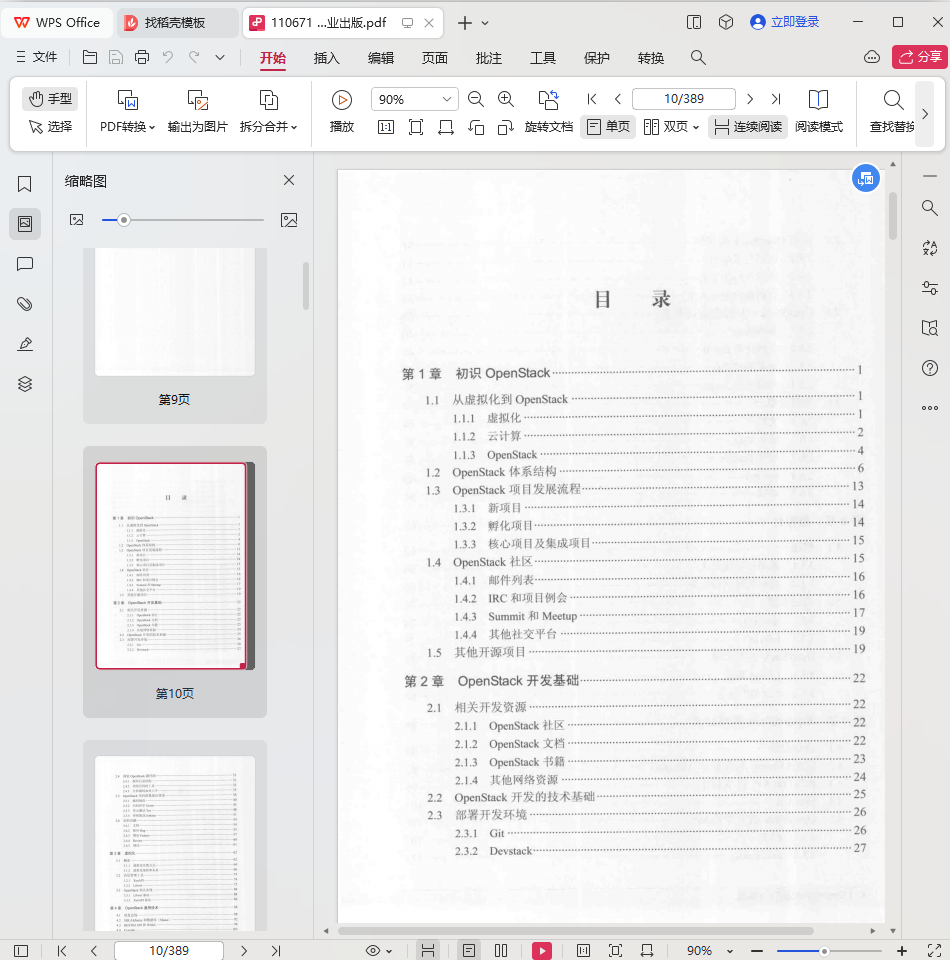950x960 pixels.
Task: Click the 立即登录 login button
Action: pos(785,22)
